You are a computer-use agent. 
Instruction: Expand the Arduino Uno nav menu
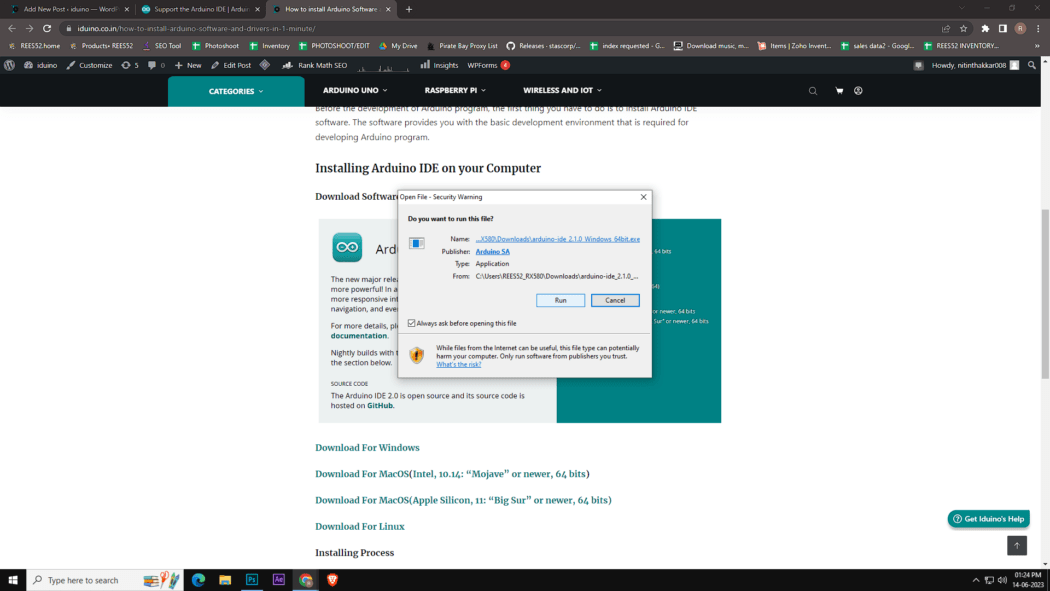(x=355, y=91)
